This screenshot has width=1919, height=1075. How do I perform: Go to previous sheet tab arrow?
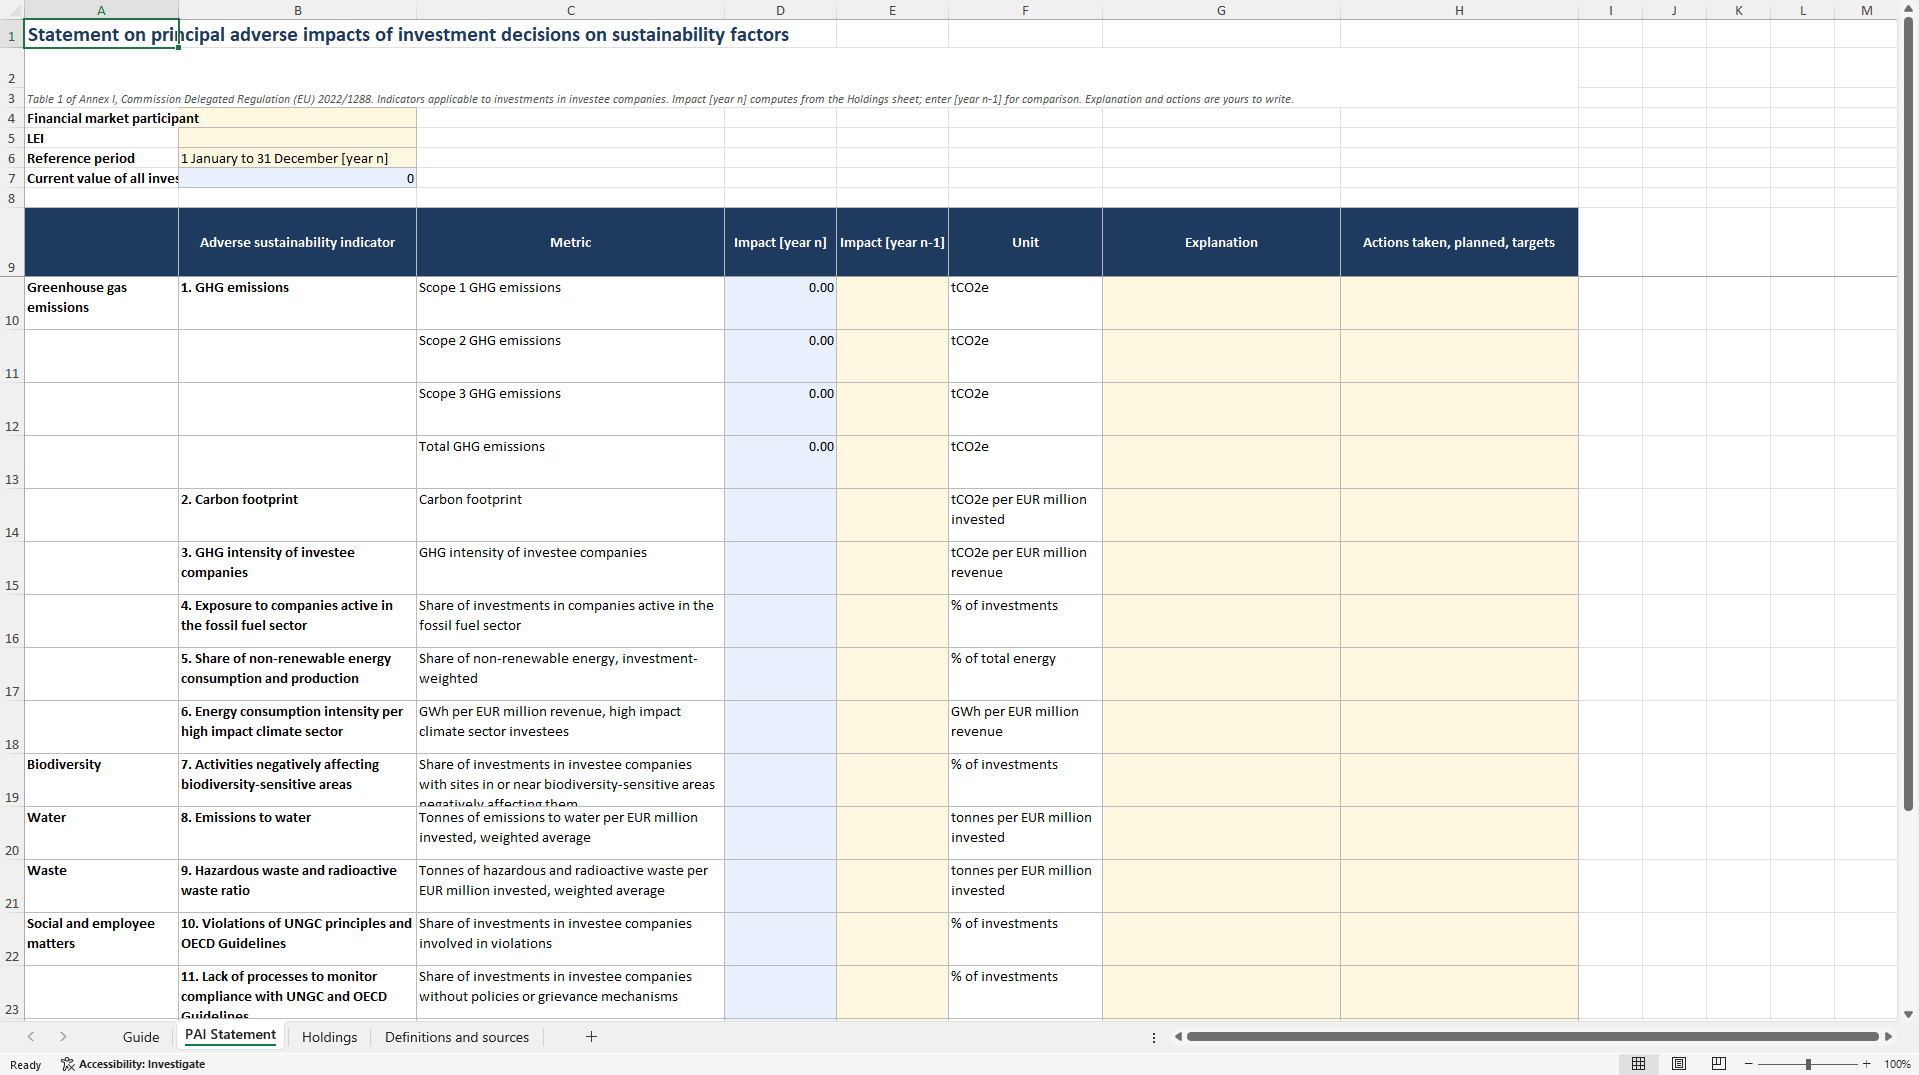point(31,1037)
